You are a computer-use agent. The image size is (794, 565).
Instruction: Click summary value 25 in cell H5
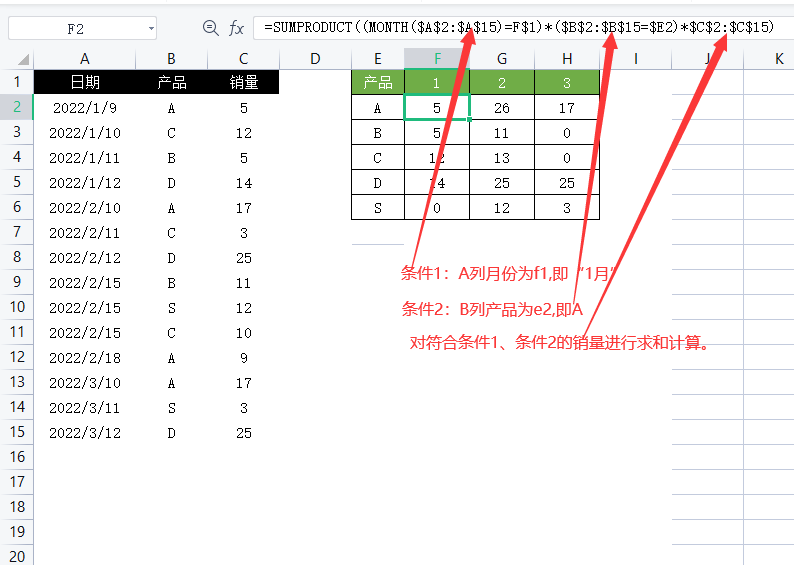(x=567, y=183)
